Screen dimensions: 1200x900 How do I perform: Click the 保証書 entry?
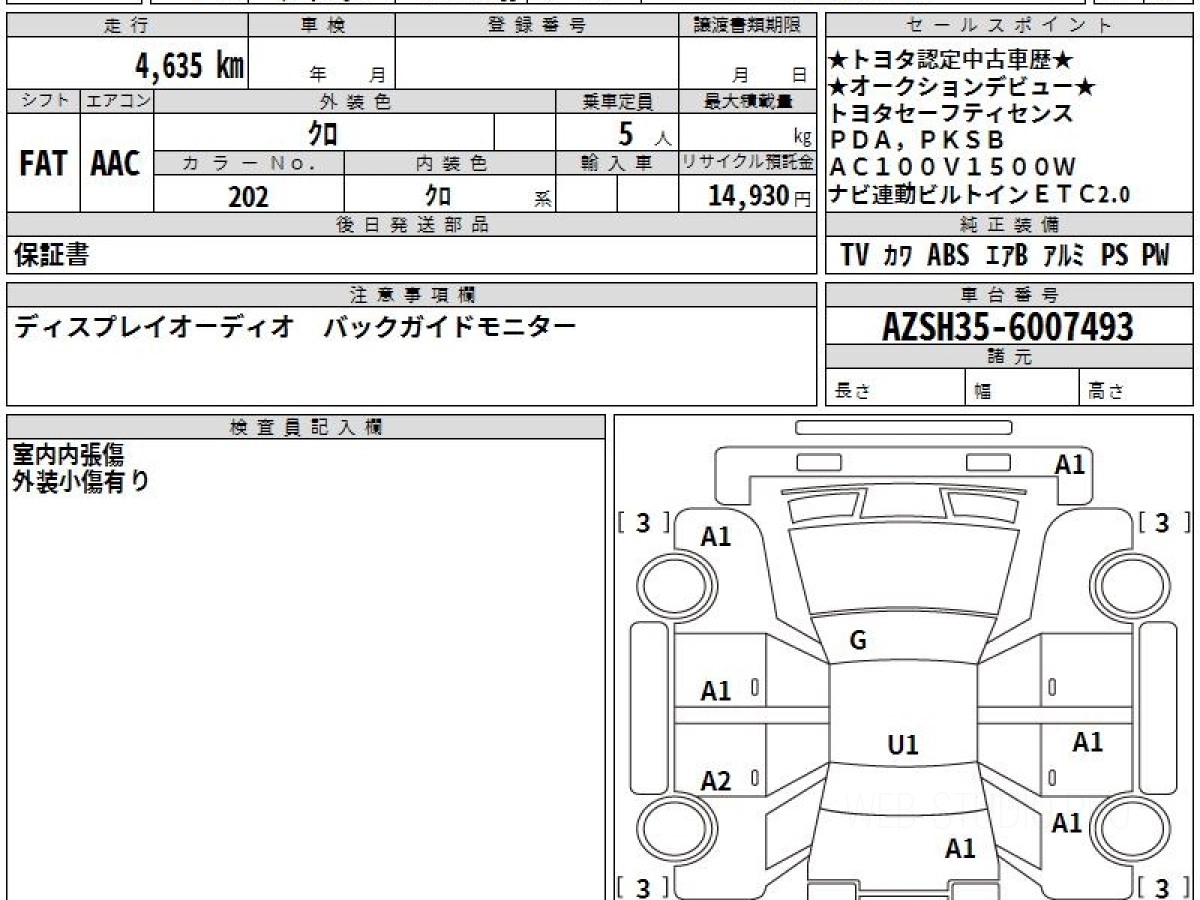[51, 256]
